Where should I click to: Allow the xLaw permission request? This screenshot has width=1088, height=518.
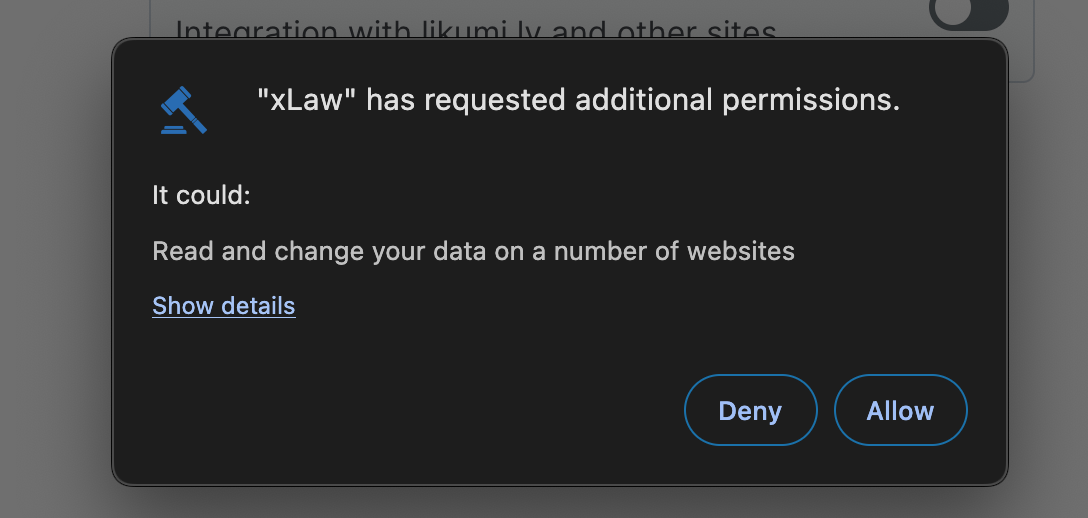(900, 410)
